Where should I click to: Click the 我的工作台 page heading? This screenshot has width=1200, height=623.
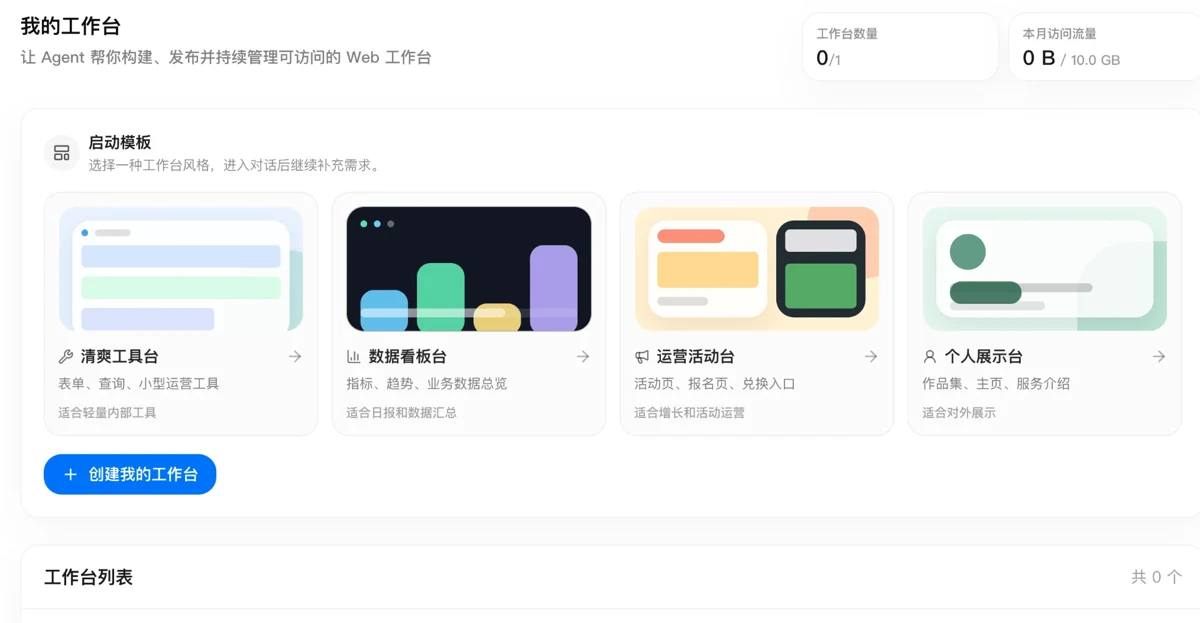tap(71, 26)
